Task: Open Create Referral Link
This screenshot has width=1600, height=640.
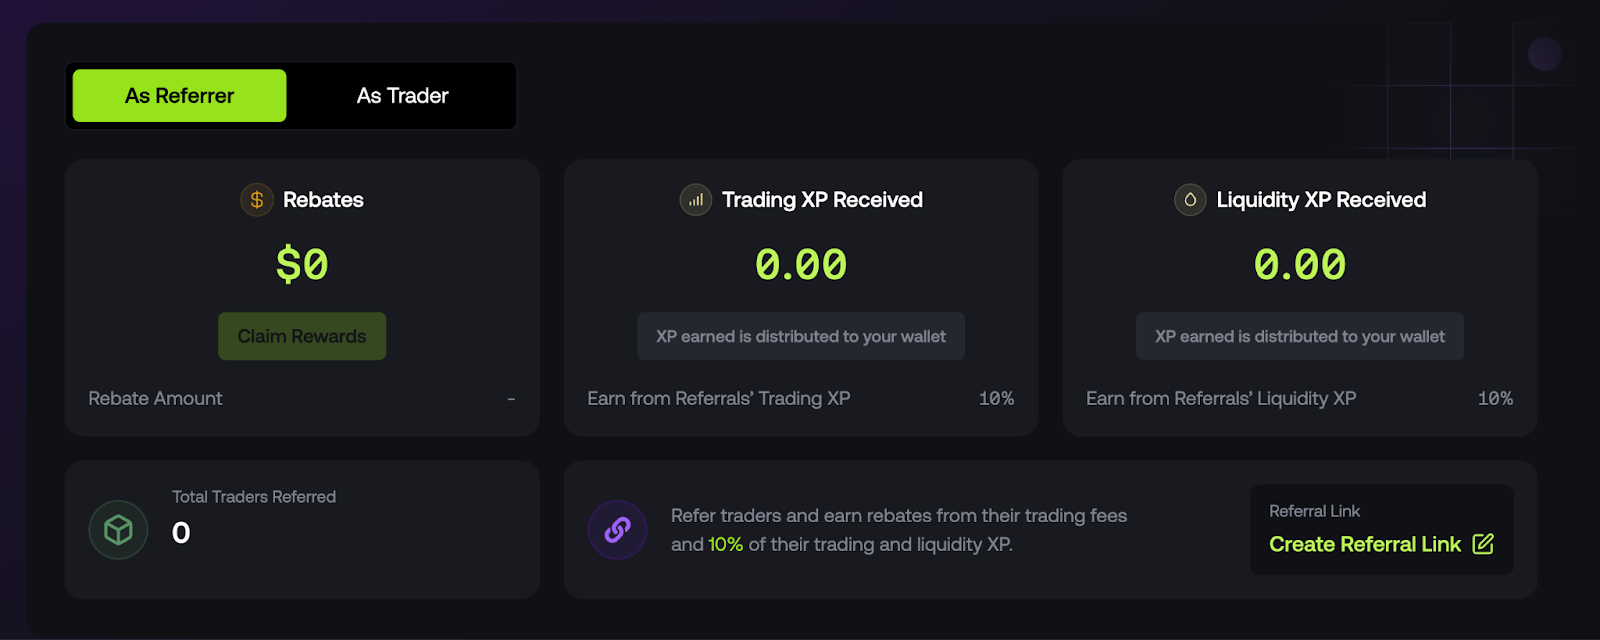Action: point(1363,544)
